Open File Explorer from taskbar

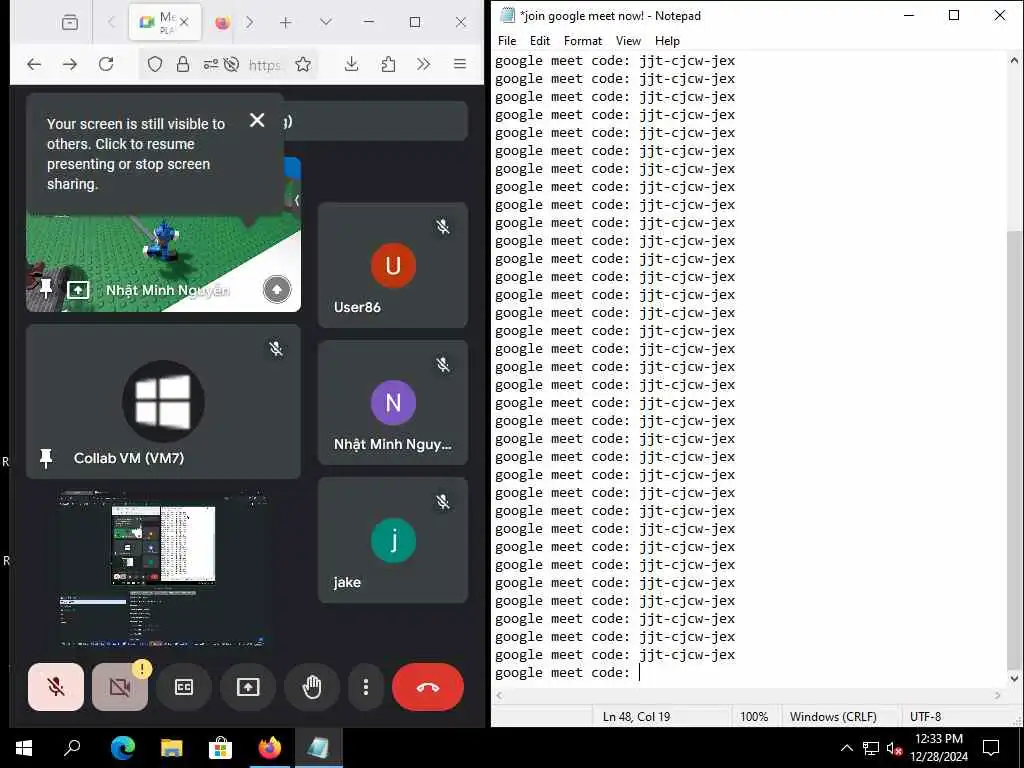171,748
